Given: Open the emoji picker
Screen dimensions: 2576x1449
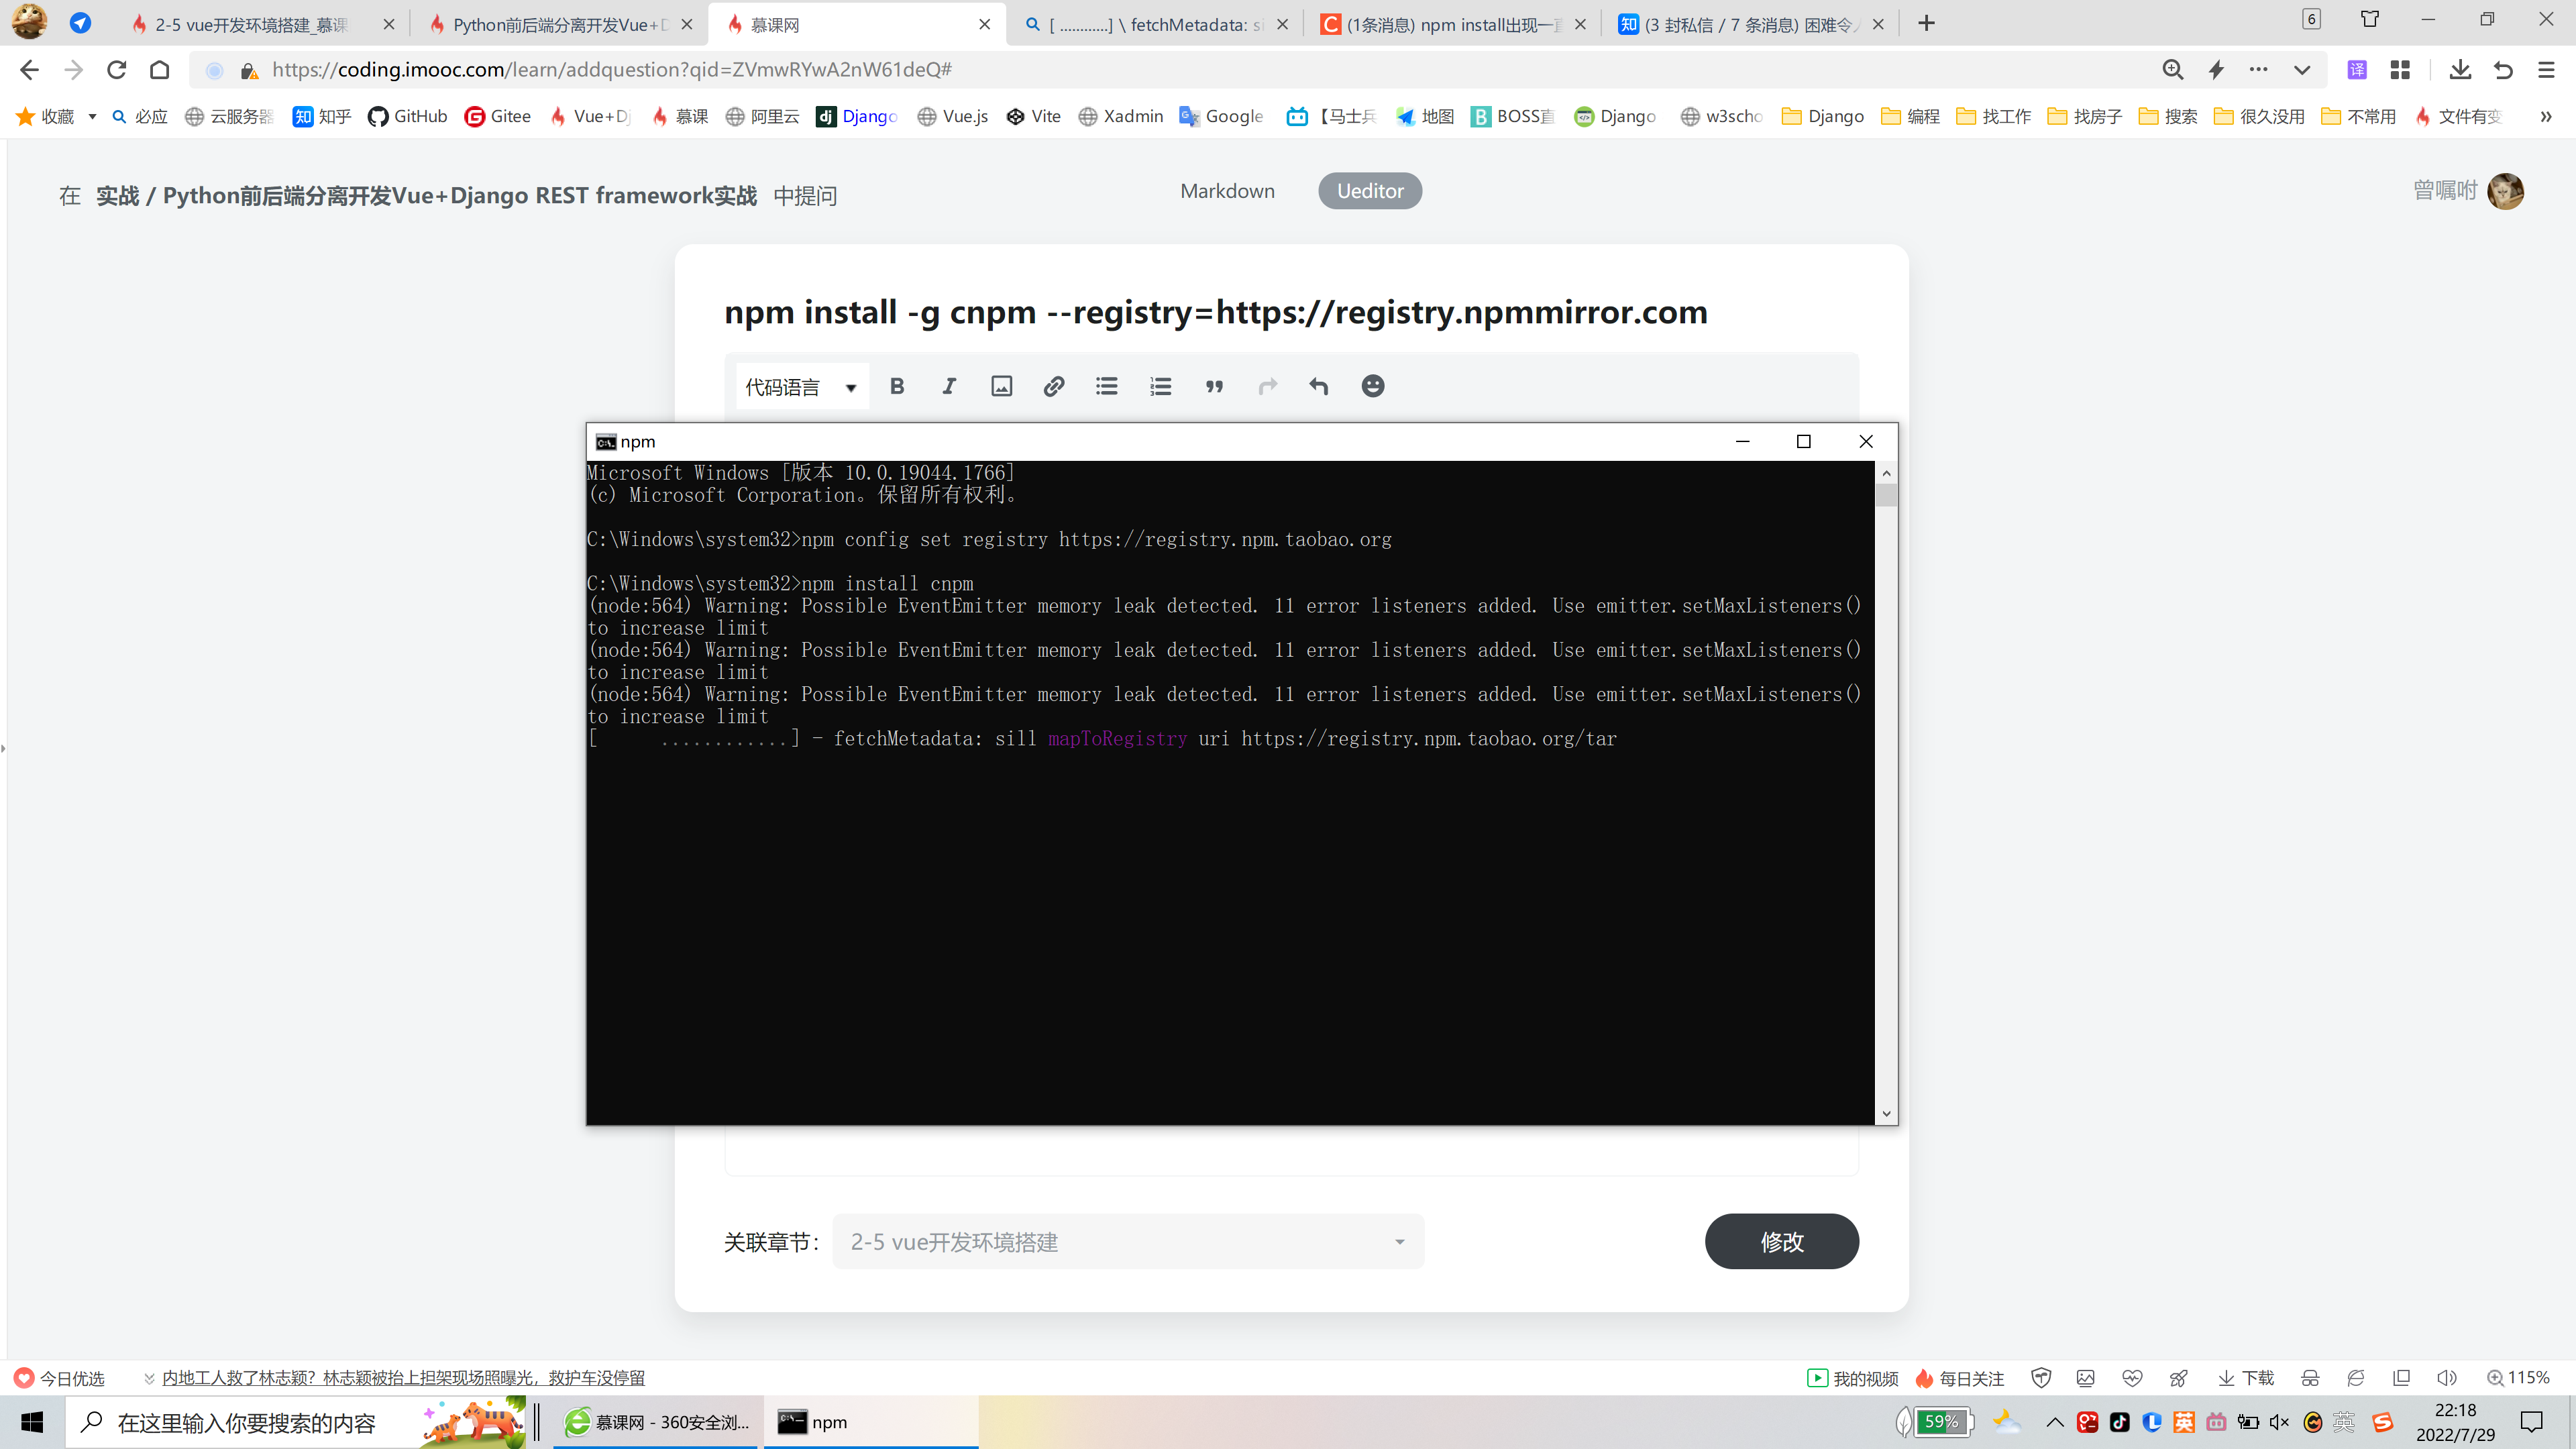Looking at the screenshot, I should click(1372, 386).
